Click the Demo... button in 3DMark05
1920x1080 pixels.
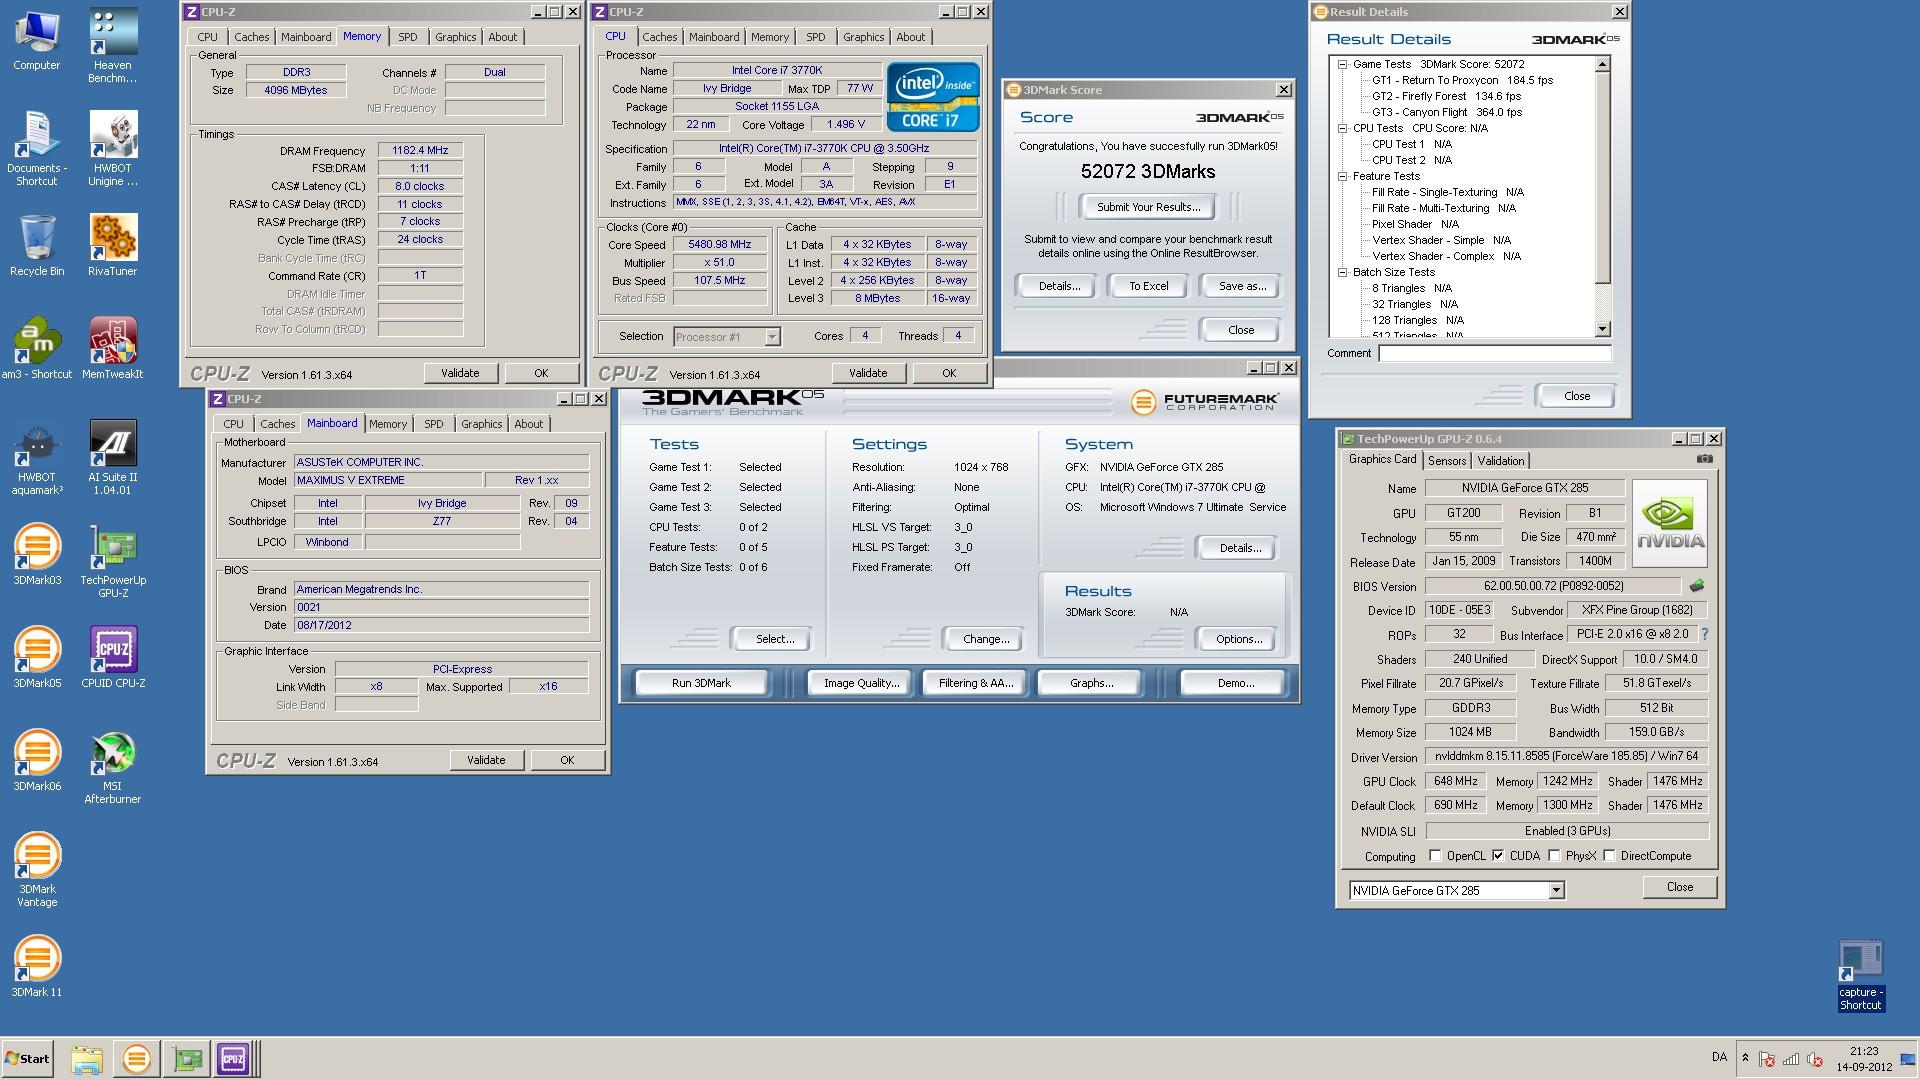1235,683
